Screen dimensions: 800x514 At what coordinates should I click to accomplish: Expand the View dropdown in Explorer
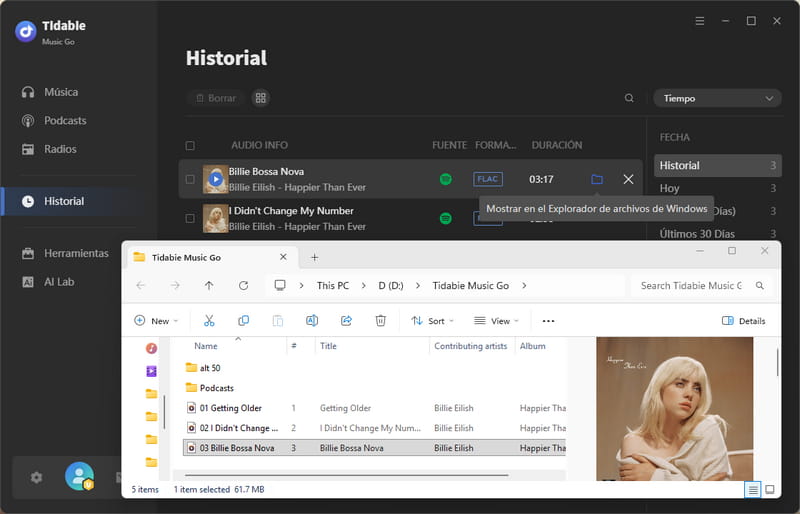(x=498, y=321)
